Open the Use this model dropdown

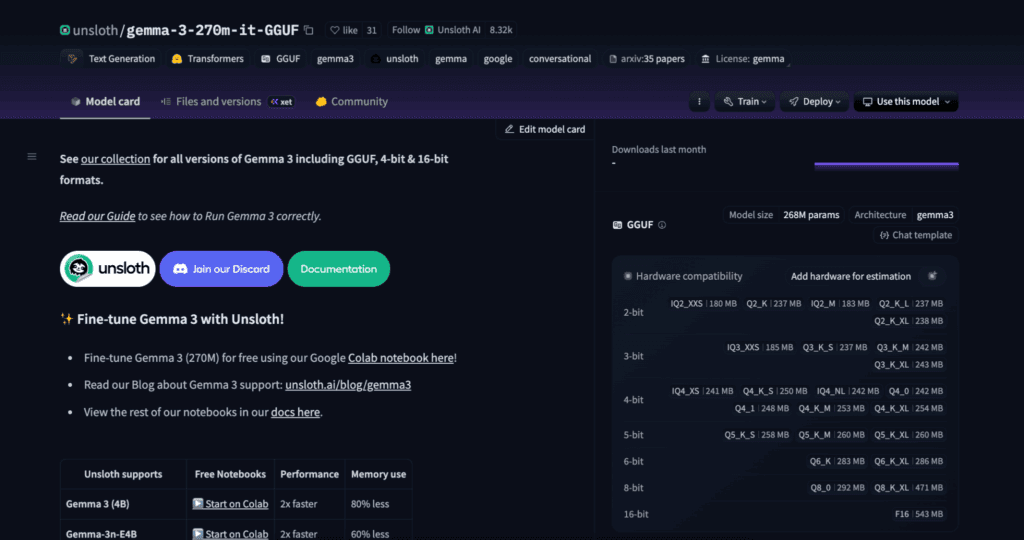906,102
